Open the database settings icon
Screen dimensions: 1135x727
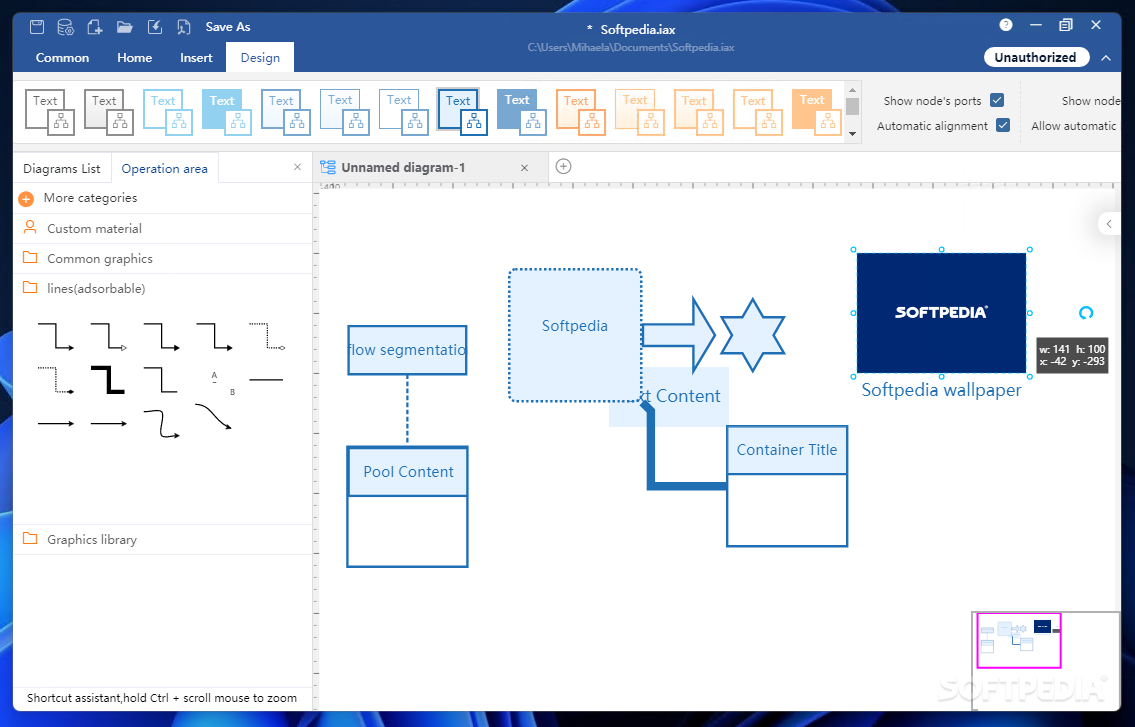click(x=65, y=27)
